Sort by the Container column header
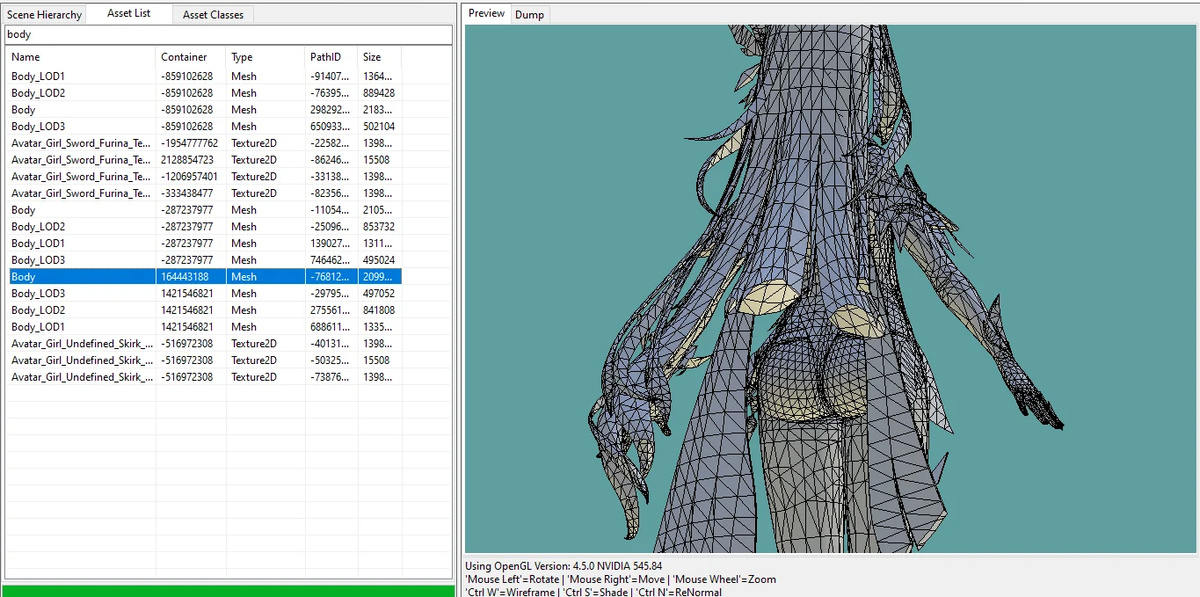This screenshot has height=597, width=1200. click(190, 57)
